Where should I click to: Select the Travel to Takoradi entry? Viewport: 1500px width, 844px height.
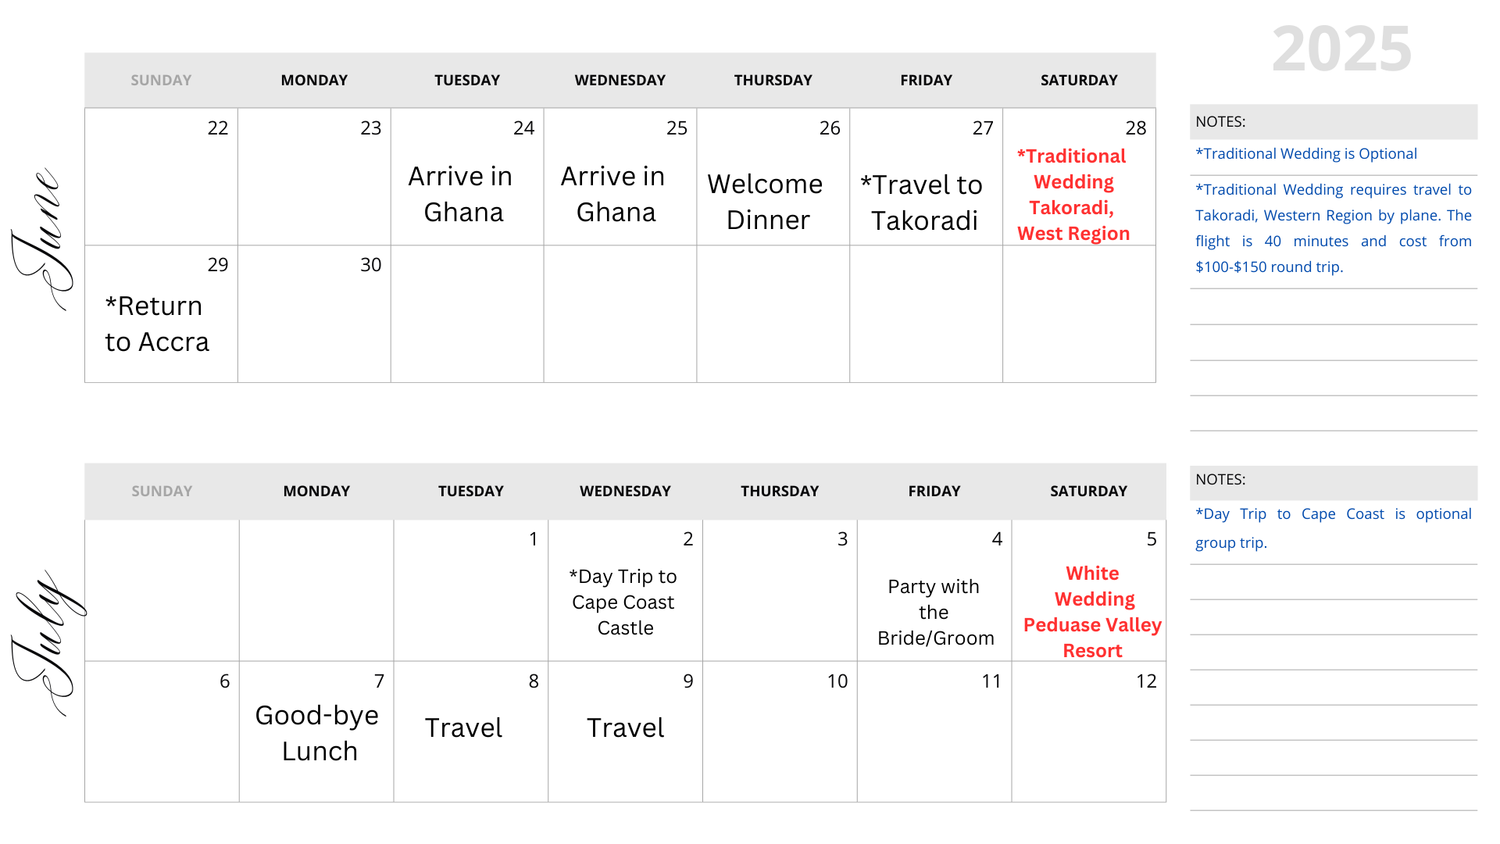point(923,203)
